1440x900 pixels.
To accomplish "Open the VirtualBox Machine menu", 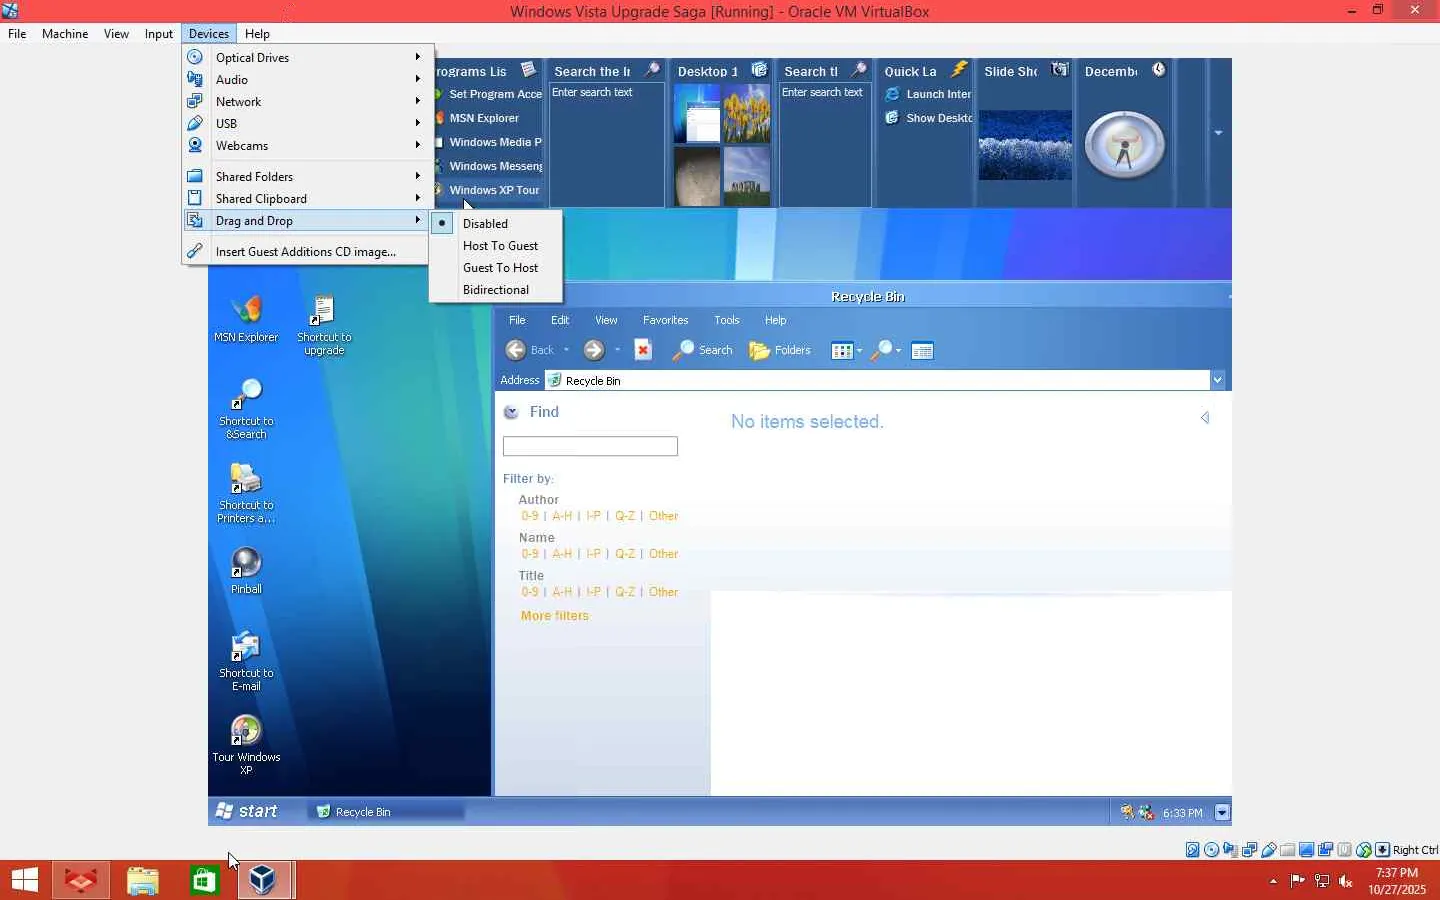I will [65, 33].
